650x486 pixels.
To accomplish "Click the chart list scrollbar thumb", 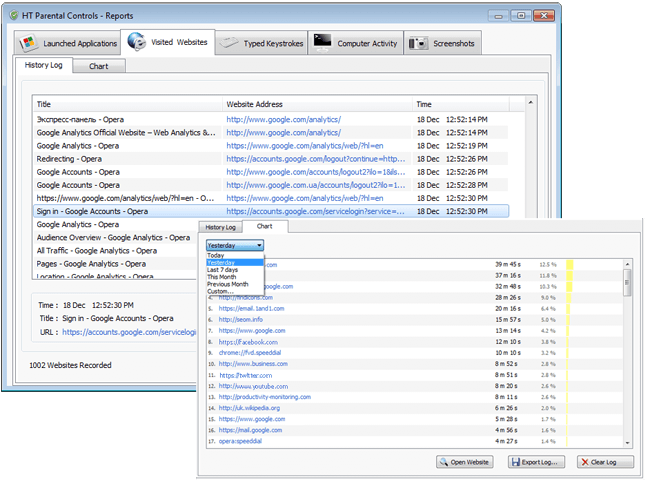I will click(x=627, y=282).
